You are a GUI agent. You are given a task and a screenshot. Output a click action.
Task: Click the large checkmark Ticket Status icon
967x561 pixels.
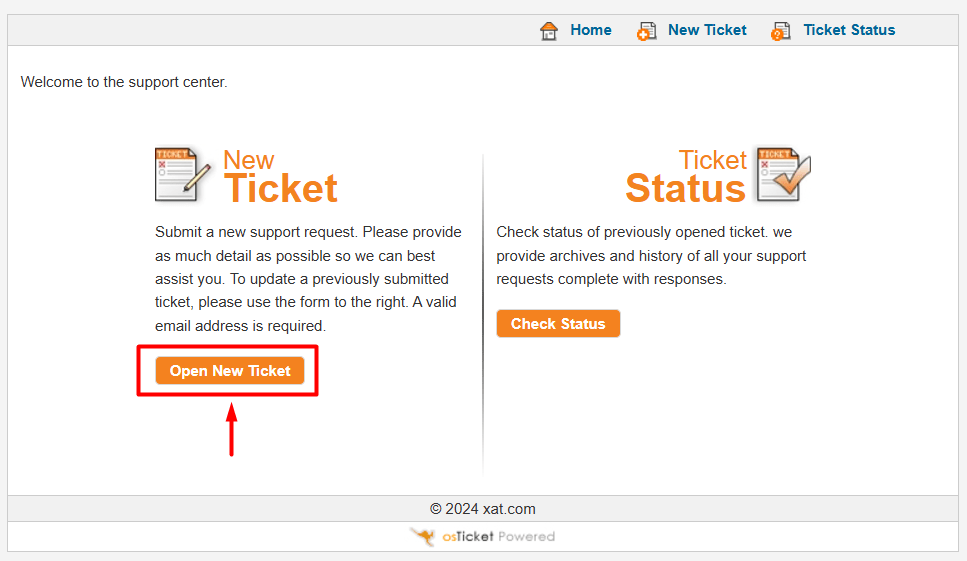pyautogui.click(x=783, y=175)
